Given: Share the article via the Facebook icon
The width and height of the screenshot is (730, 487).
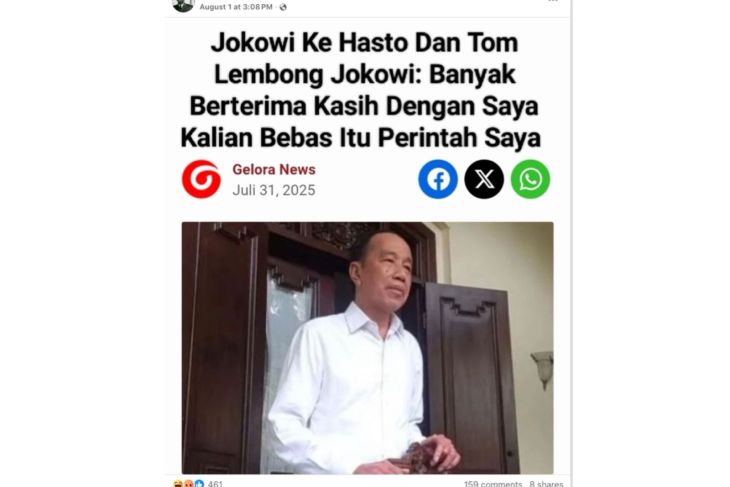Looking at the screenshot, I should click(438, 179).
